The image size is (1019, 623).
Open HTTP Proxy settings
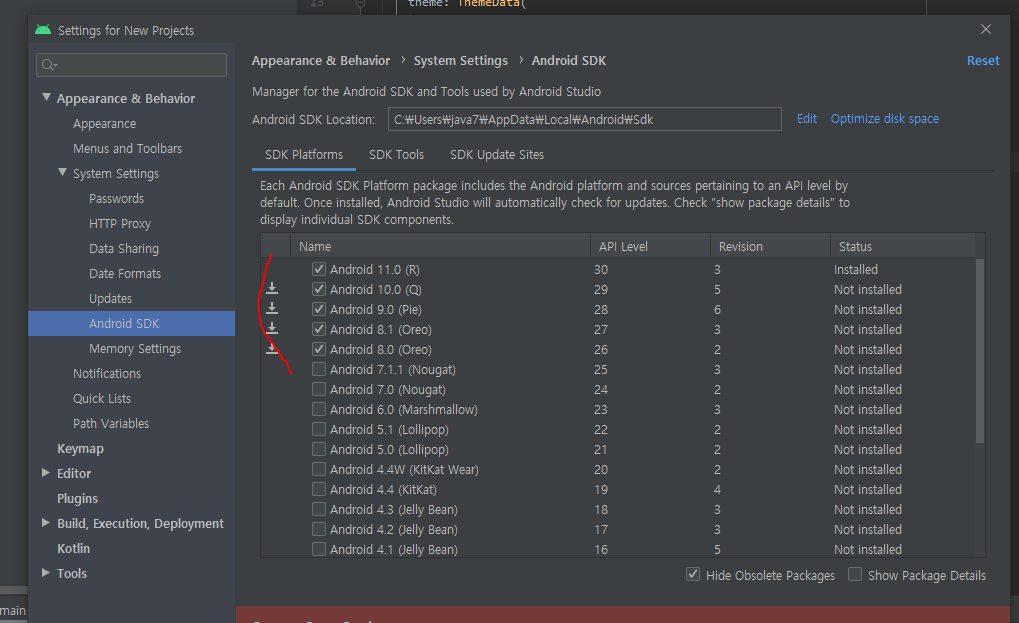coord(120,223)
